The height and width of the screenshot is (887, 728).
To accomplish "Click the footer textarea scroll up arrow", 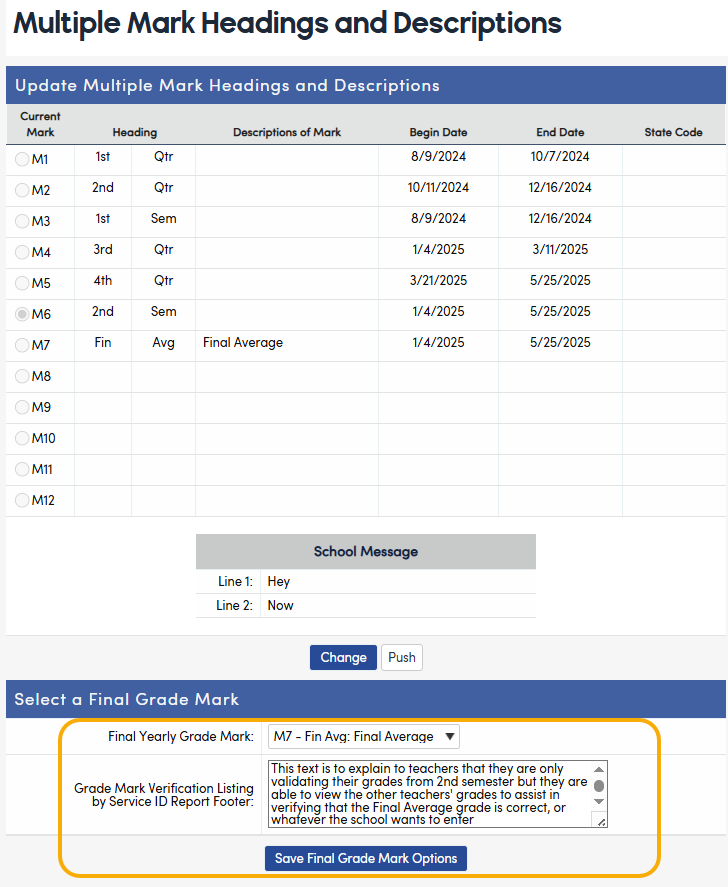I will [x=599, y=769].
